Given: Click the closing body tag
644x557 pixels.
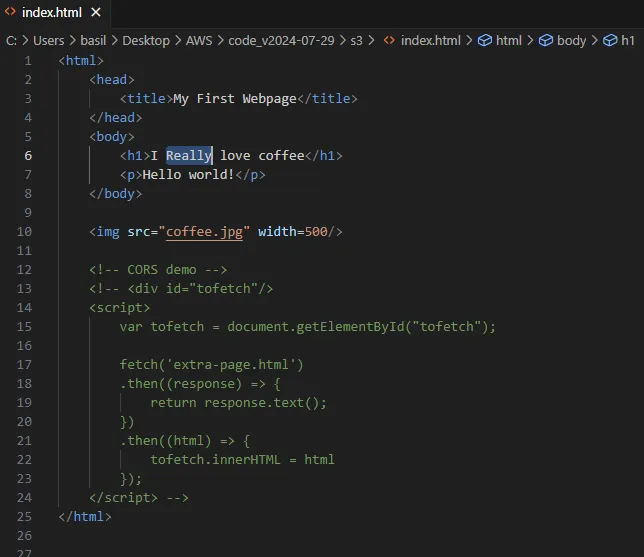Looking at the screenshot, I should pyautogui.click(x=115, y=193).
